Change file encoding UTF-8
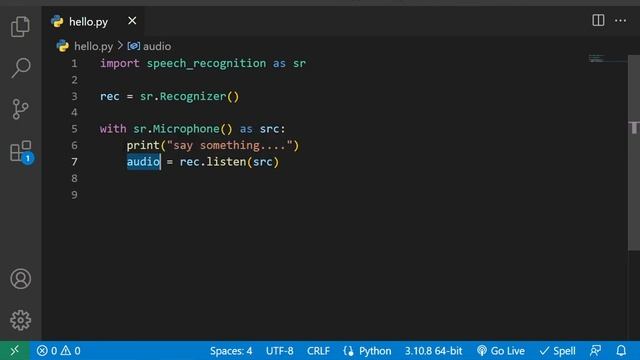 [280, 351]
